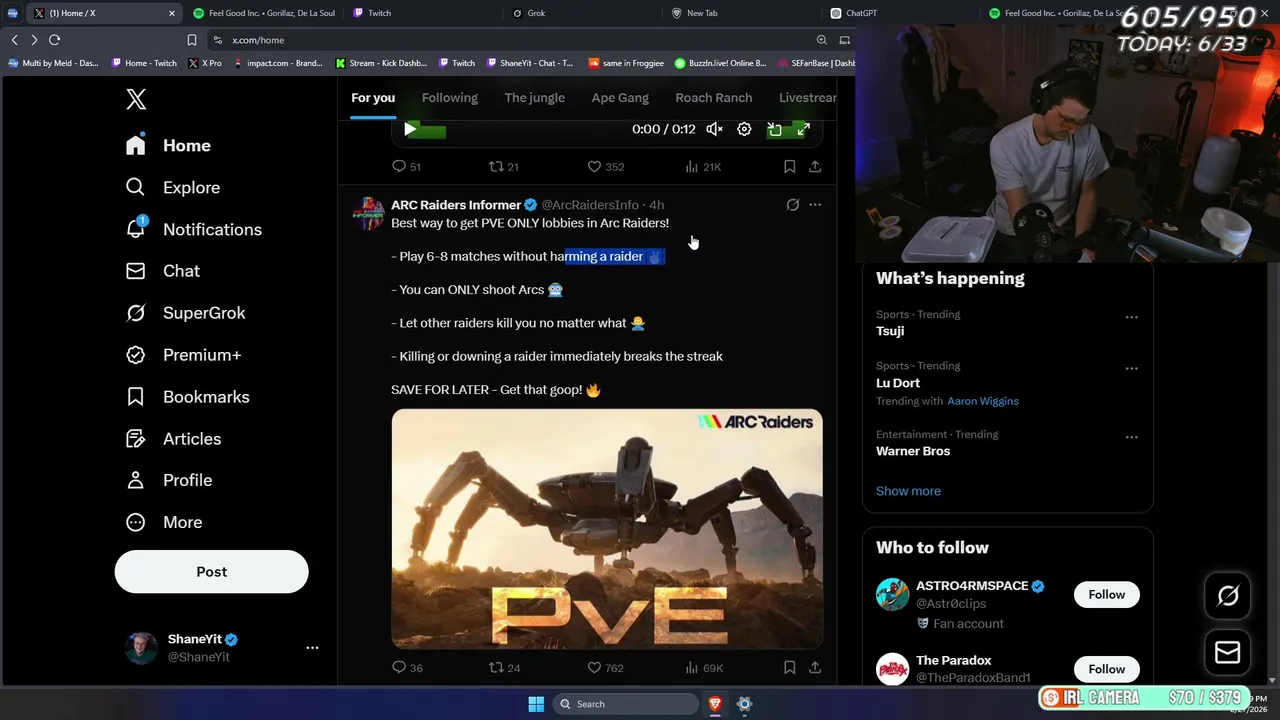
Task: Open options for Lu Dort trend
Action: coord(1131,368)
